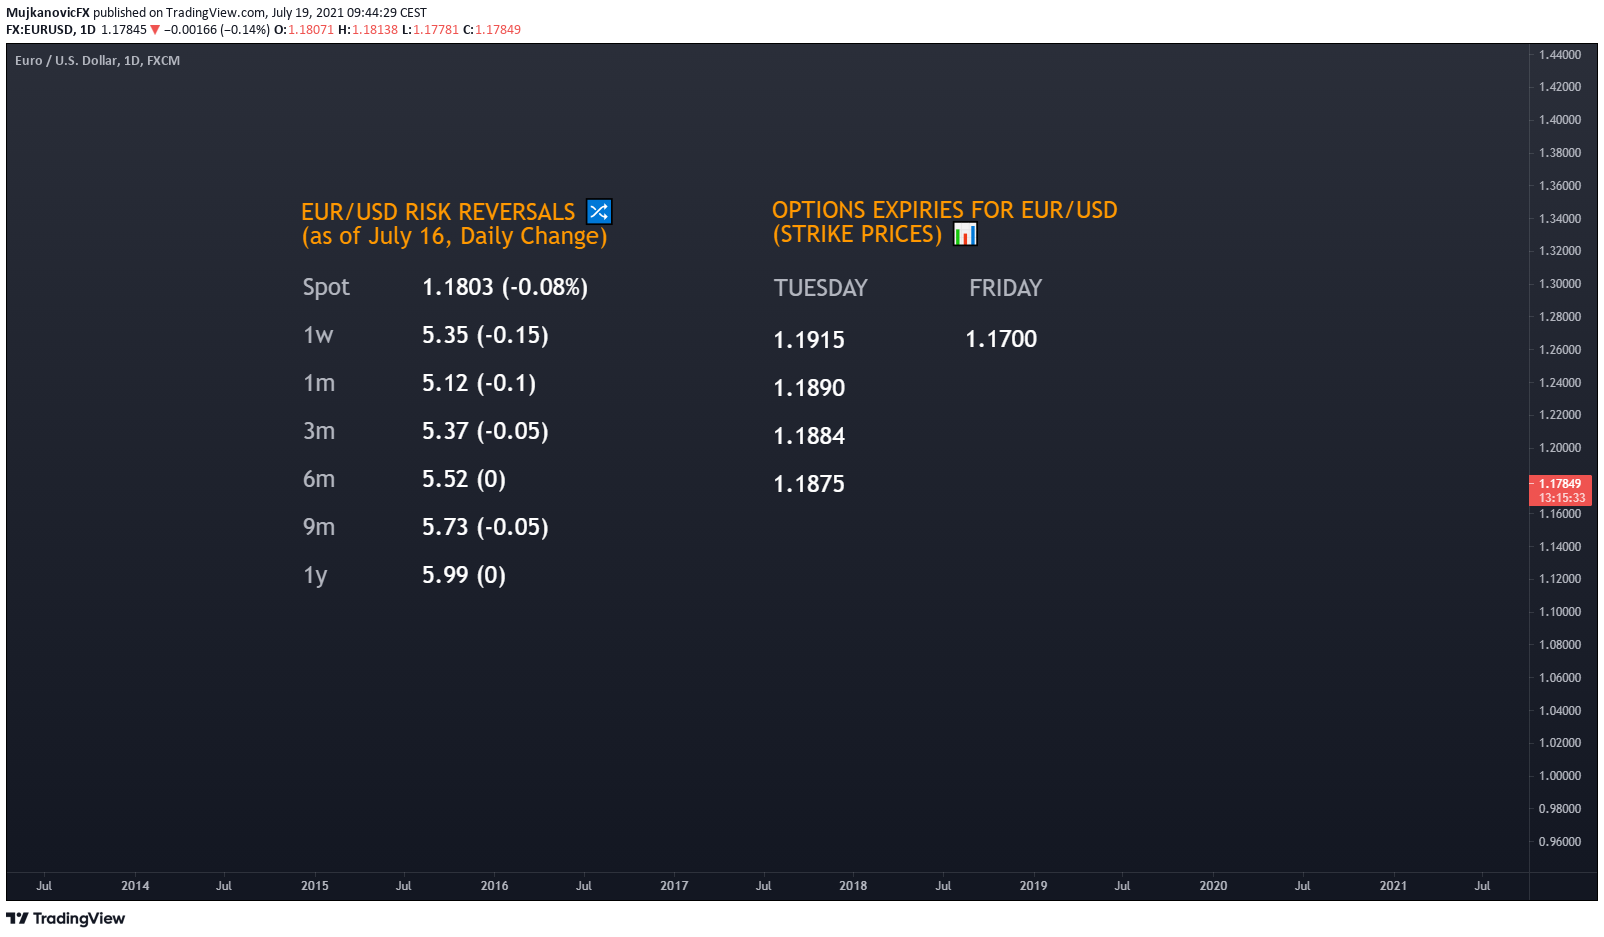Click the 6m value 5.52 (0)

tap(464, 479)
